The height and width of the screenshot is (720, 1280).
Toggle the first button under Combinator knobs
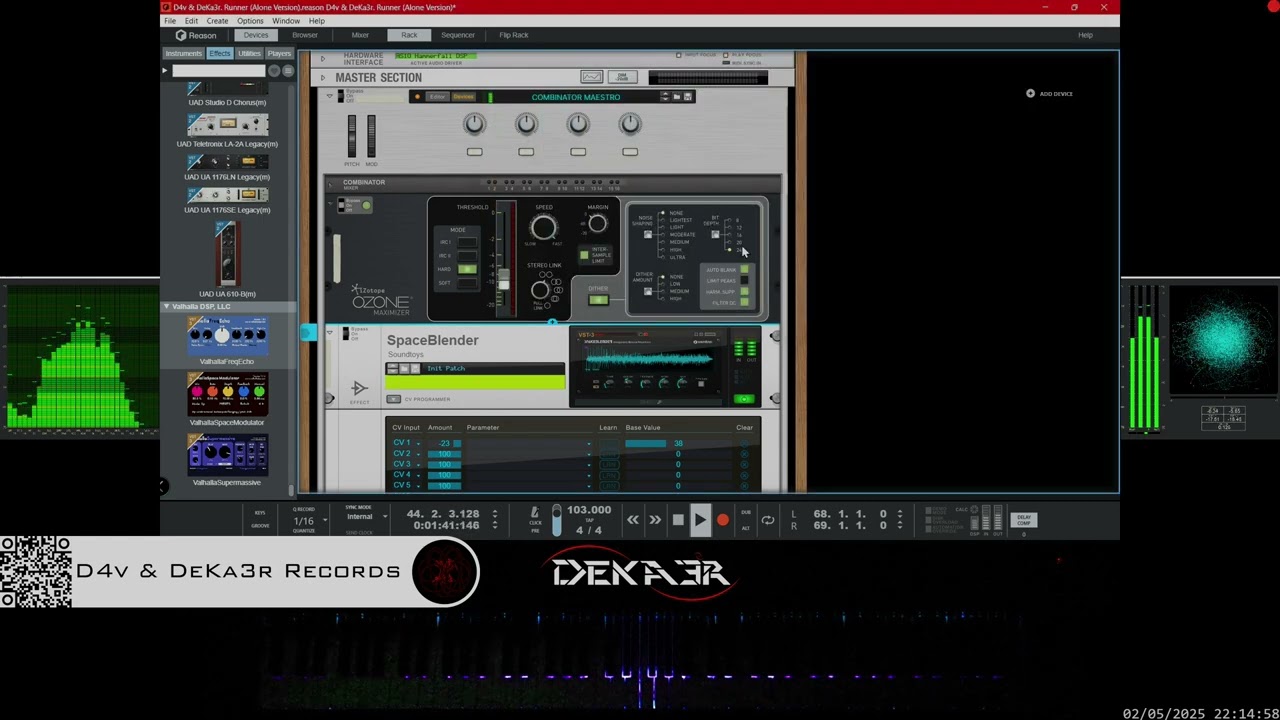click(474, 152)
